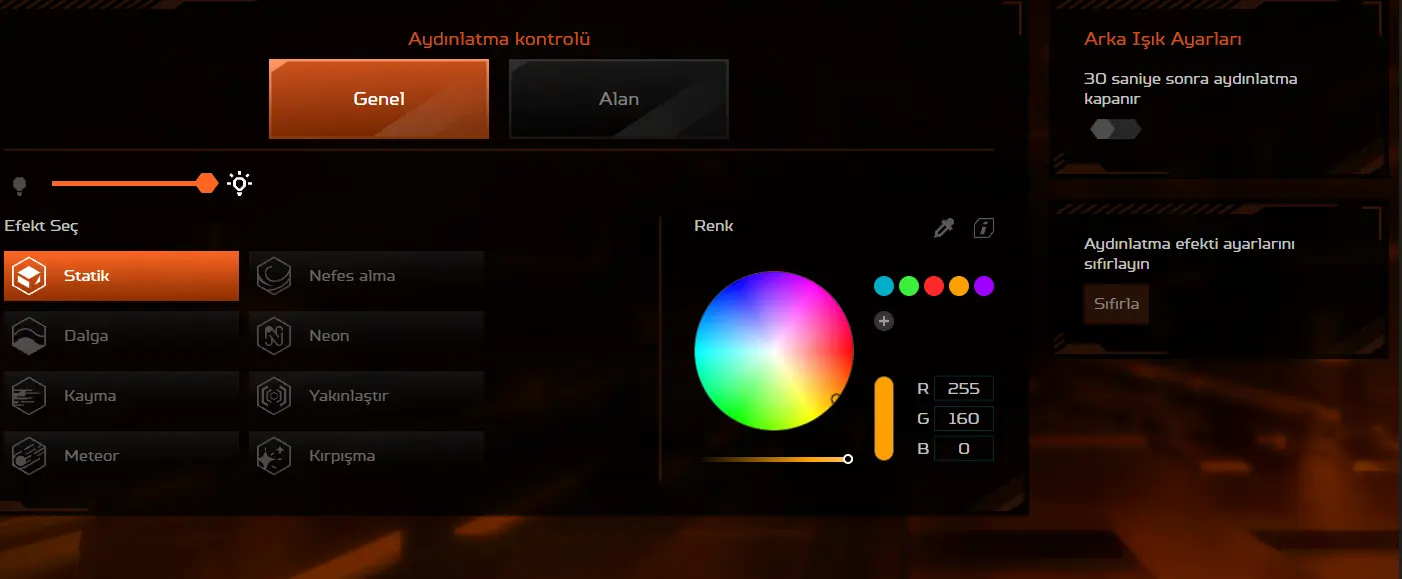The image size is (1402, 579).
Task: Click the G value field
Action: tap(964, 419)
